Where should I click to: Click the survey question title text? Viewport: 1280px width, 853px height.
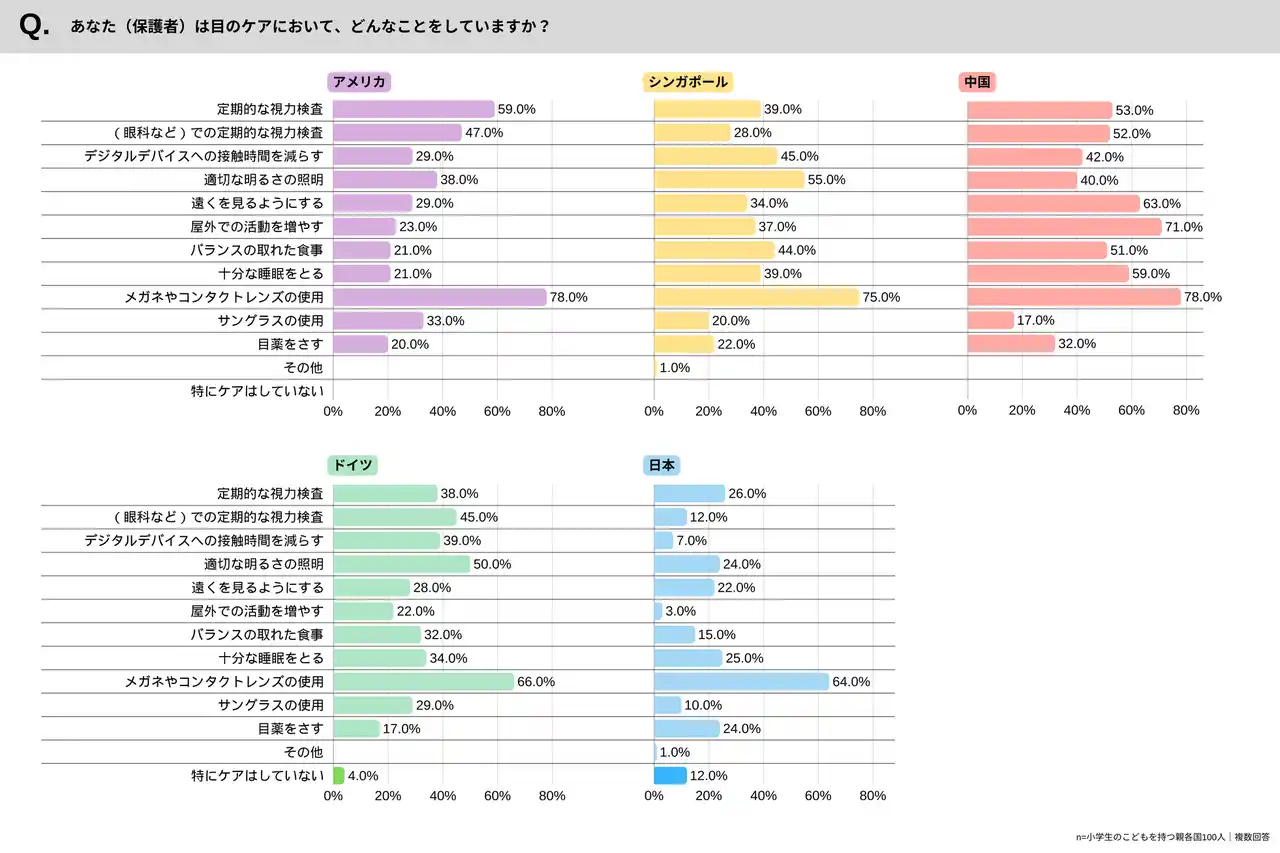pos(310,27)
